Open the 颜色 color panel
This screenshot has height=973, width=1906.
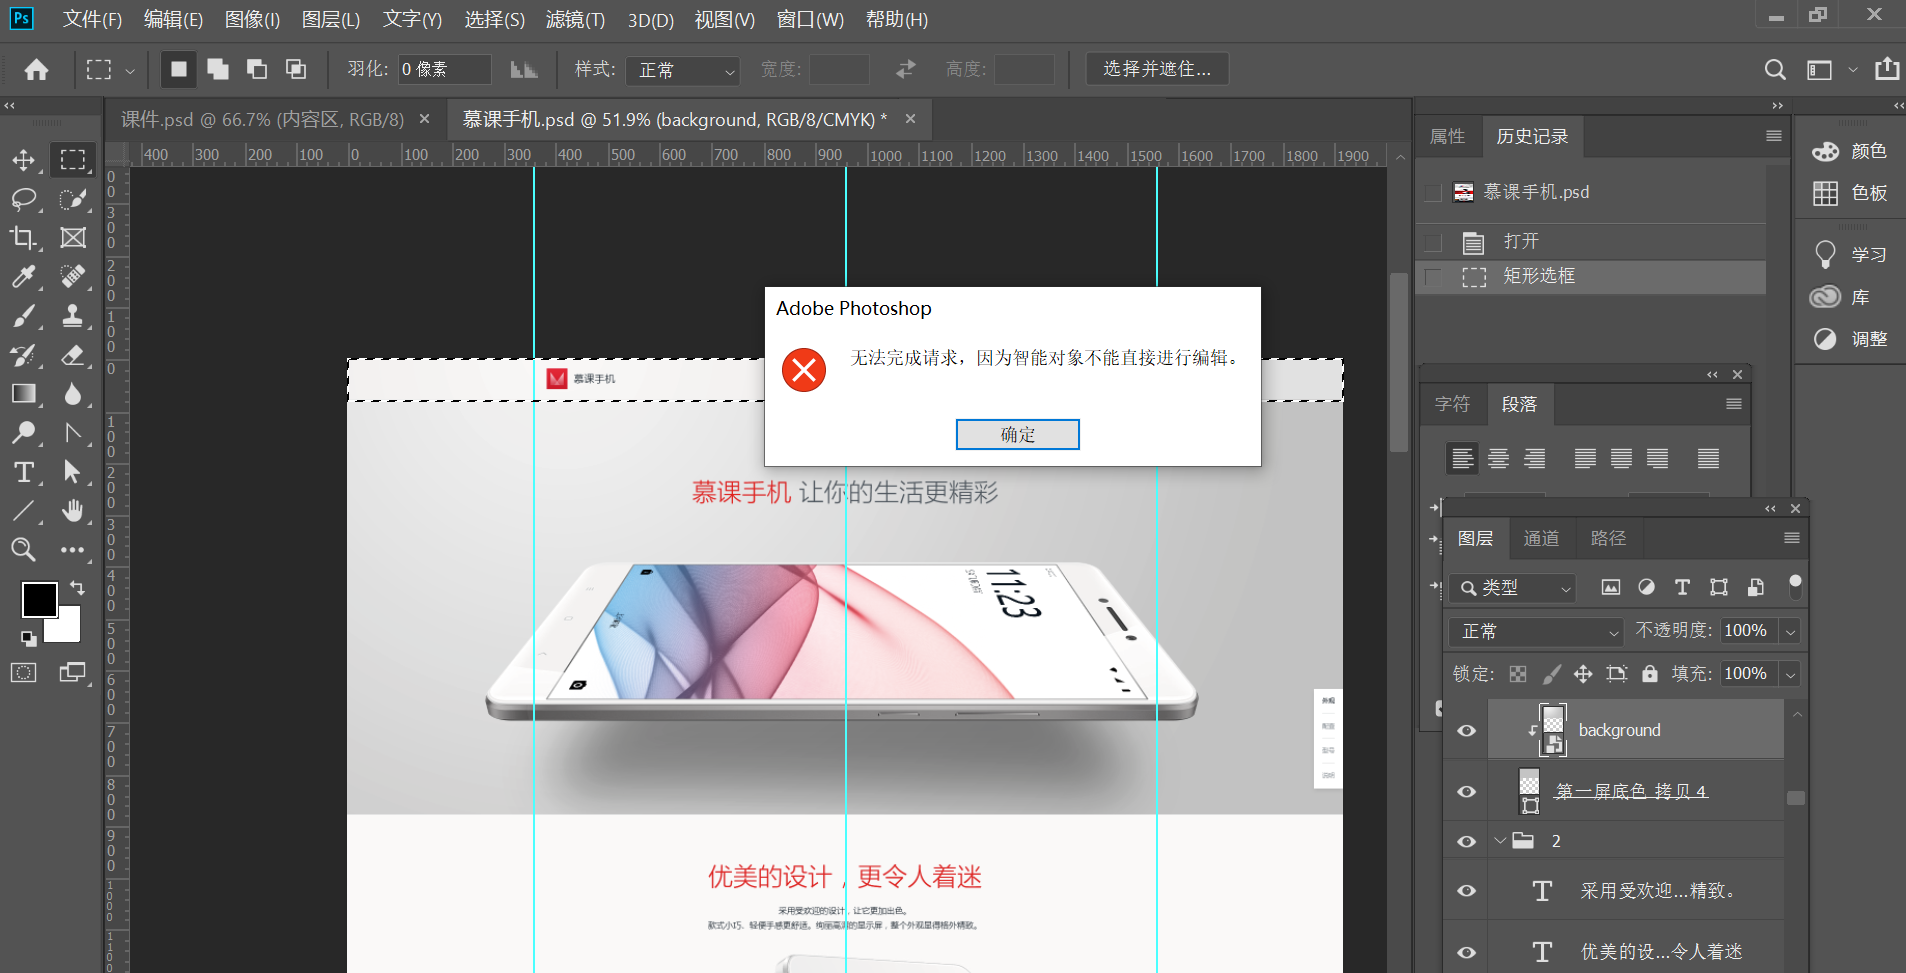[x=1850, y=151]
